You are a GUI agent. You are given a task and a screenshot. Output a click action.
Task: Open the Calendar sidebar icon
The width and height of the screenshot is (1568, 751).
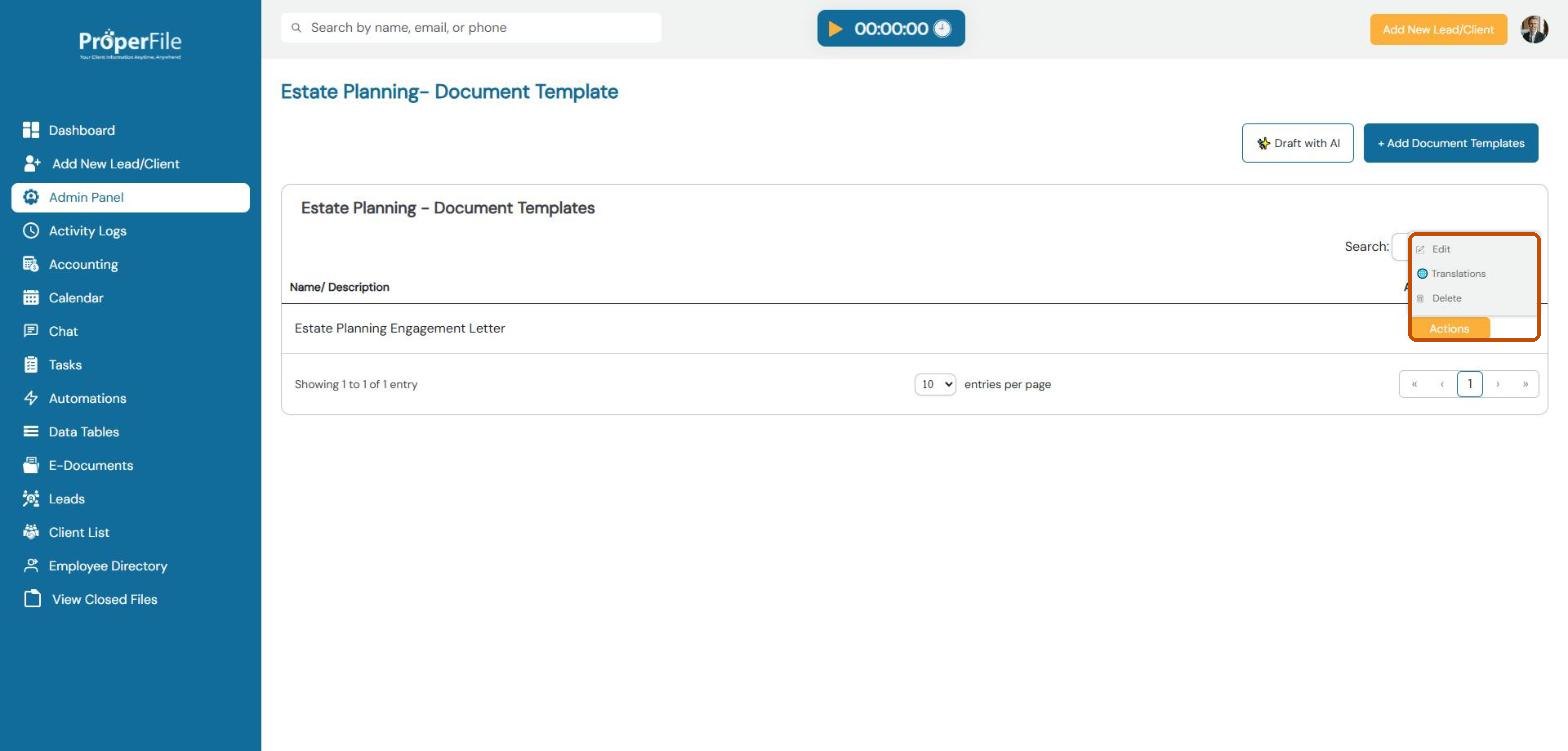pyautogui.click(x=31, y=297)
